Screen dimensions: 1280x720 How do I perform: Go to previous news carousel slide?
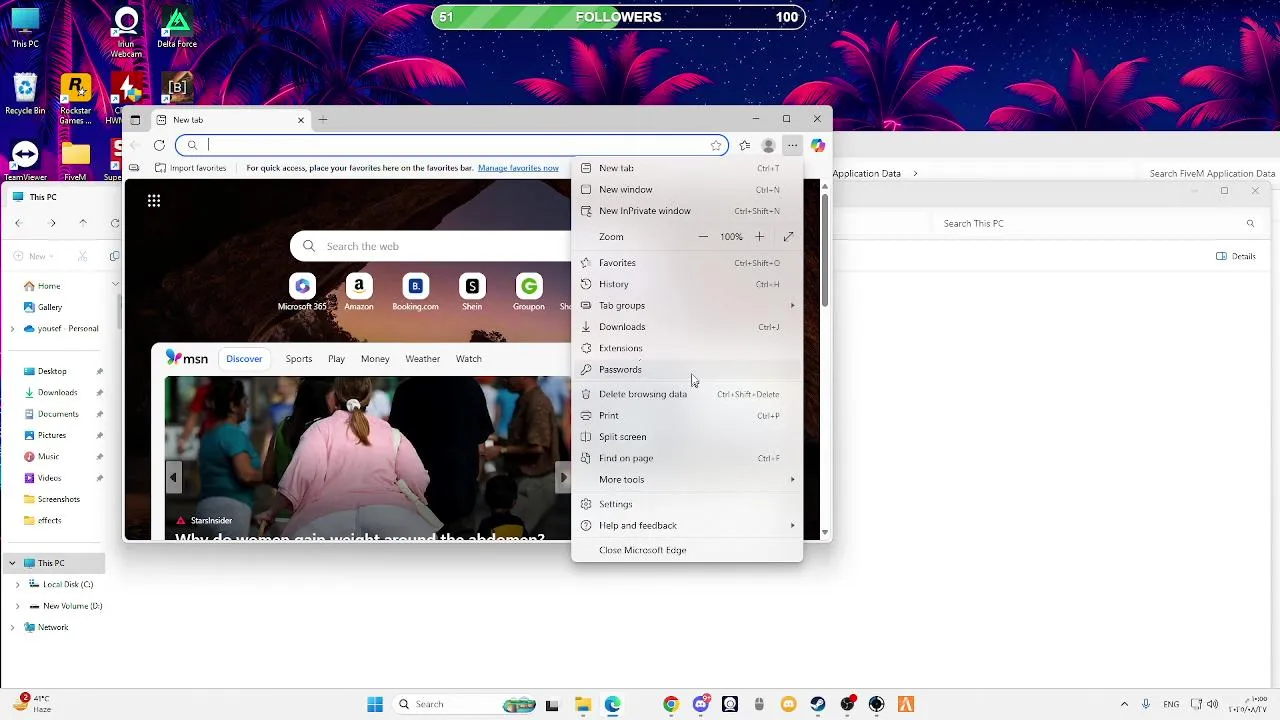tap(173, 477)
